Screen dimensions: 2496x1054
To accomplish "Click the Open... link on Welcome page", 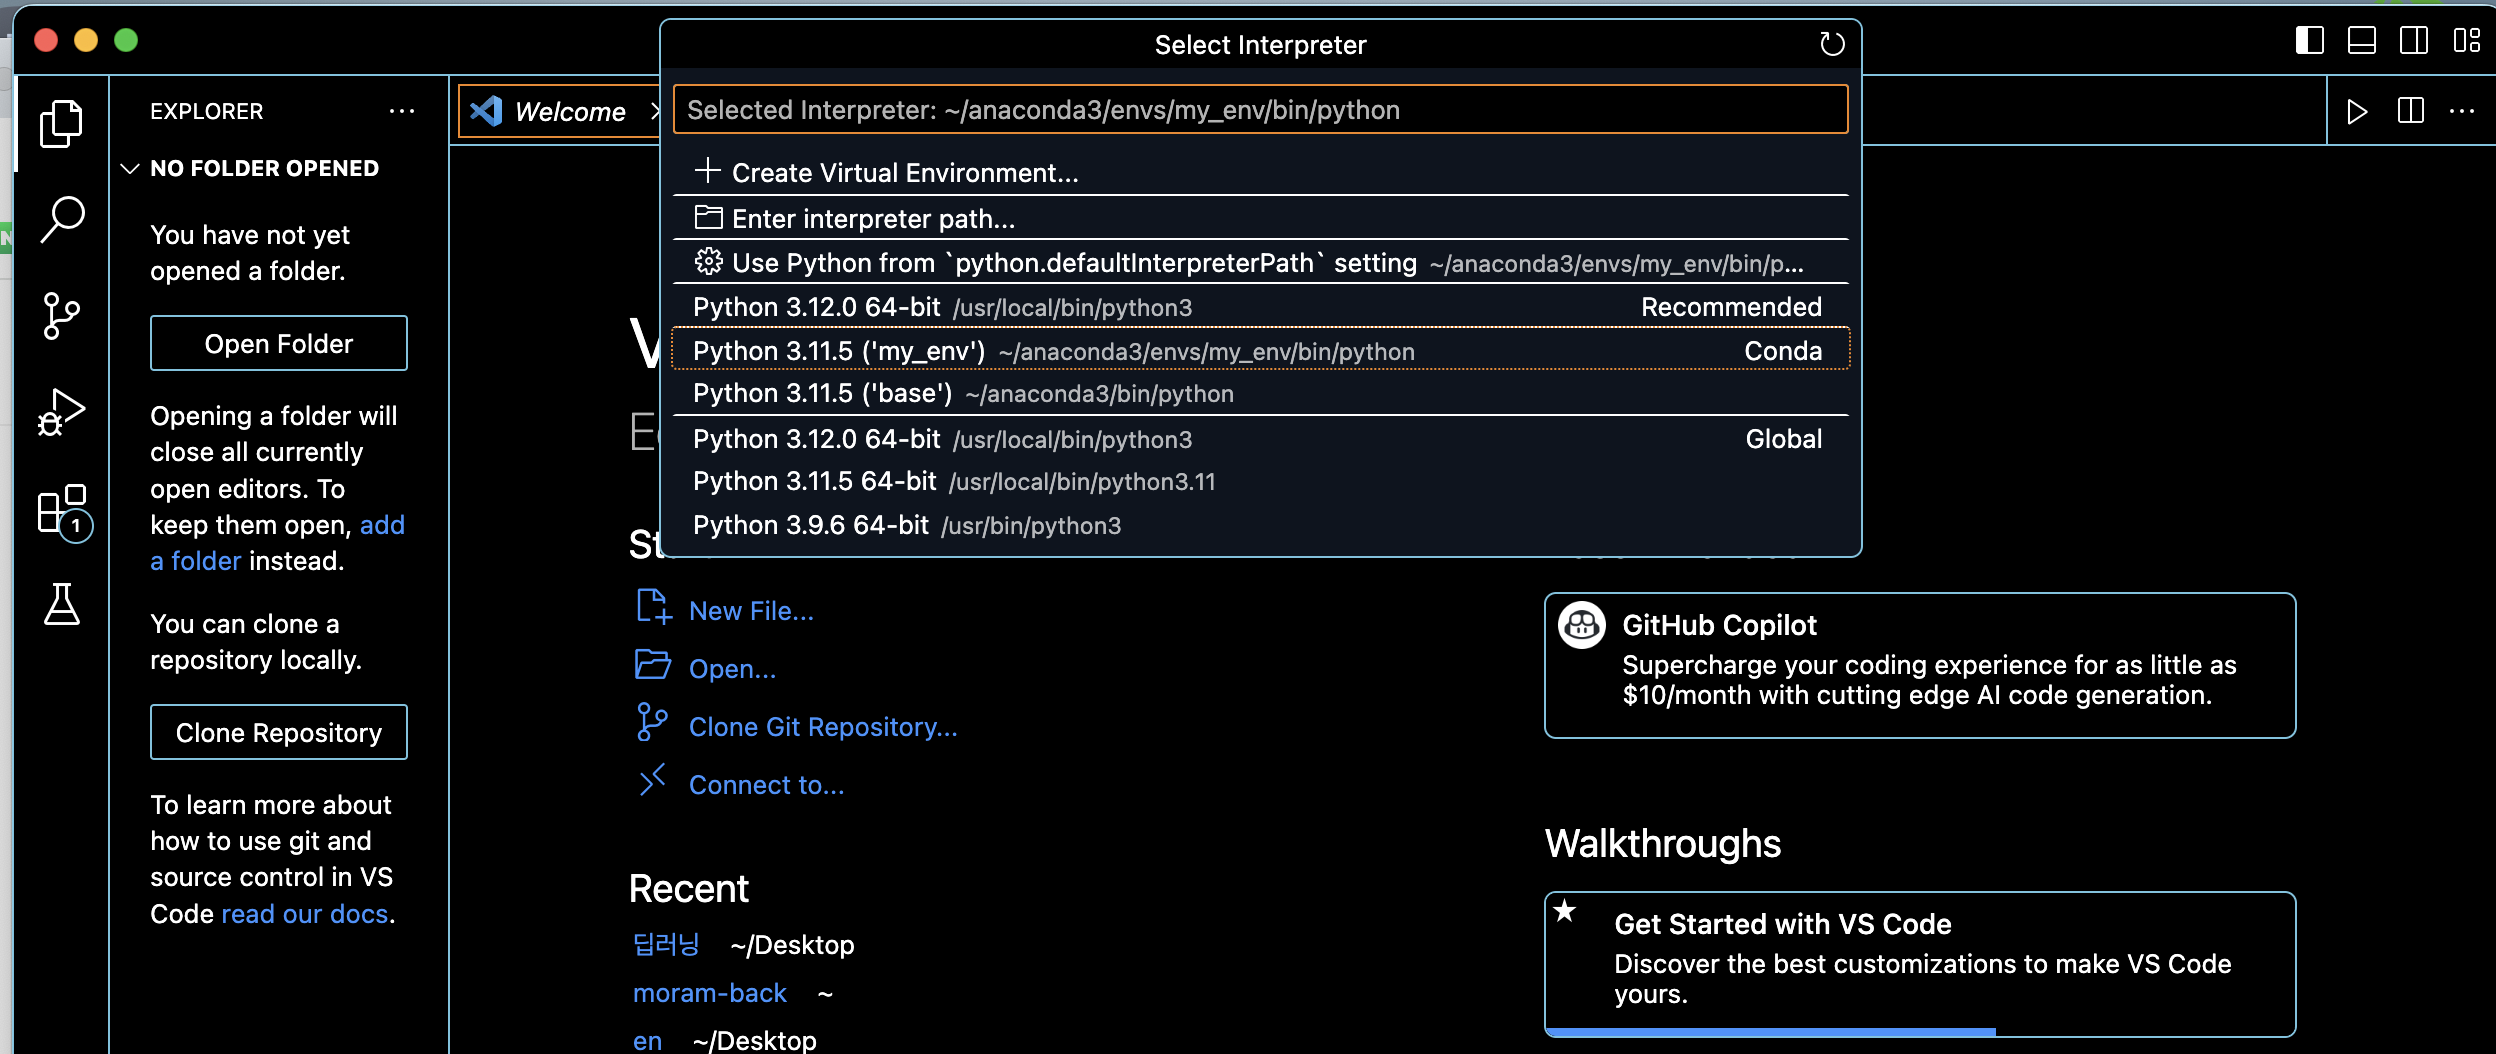I will tap(732, 669).
